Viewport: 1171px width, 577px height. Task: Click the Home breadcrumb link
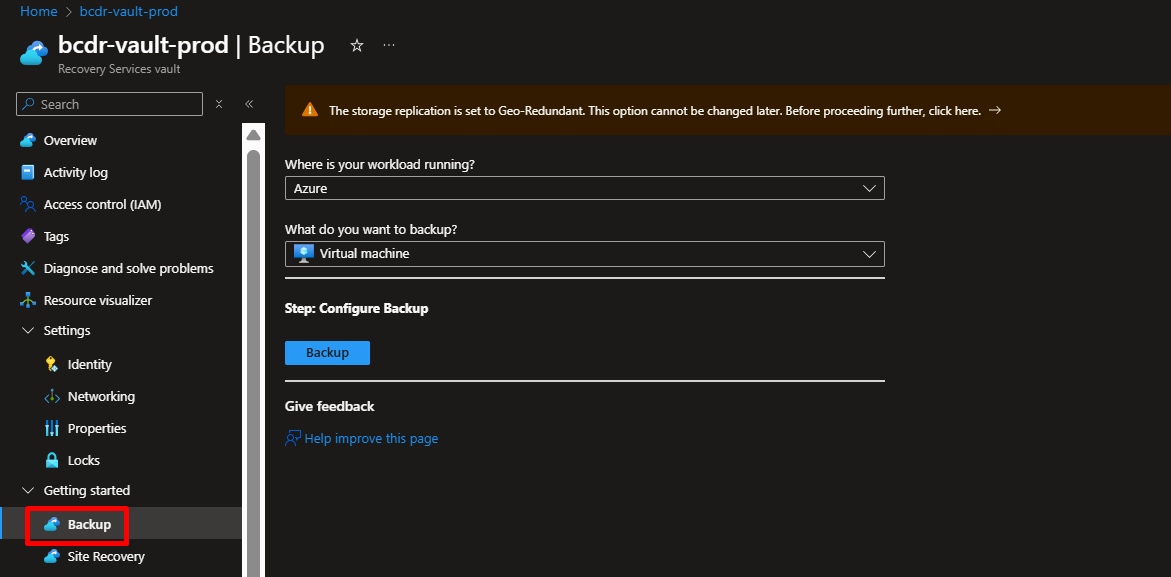(38, 11)
